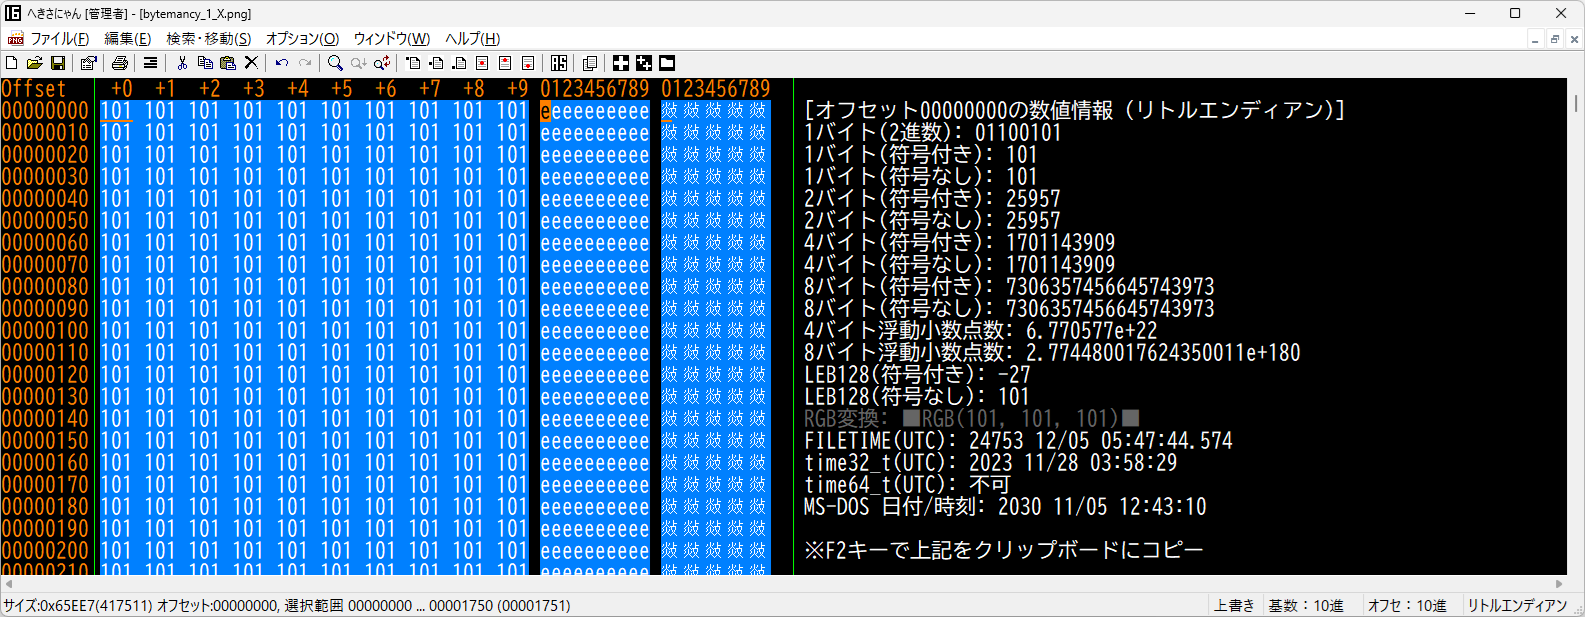Jump to middle of file icon
Image resolution: width=1585 pixels, height=617 pixels.
click(x=436, y=63)
